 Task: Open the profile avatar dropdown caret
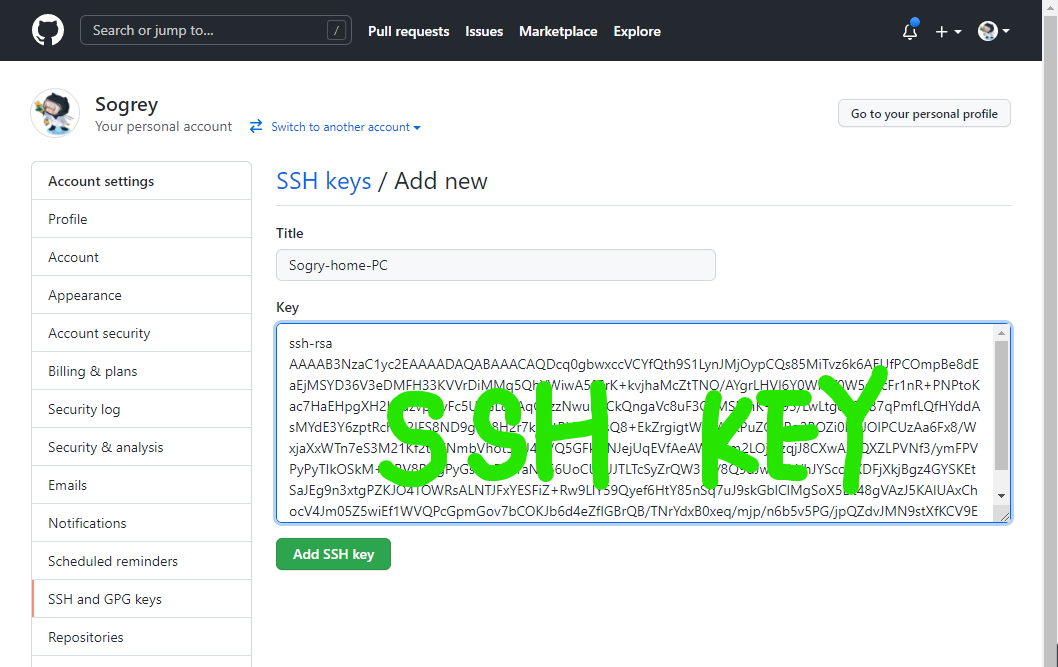[x=1005, y=31]
